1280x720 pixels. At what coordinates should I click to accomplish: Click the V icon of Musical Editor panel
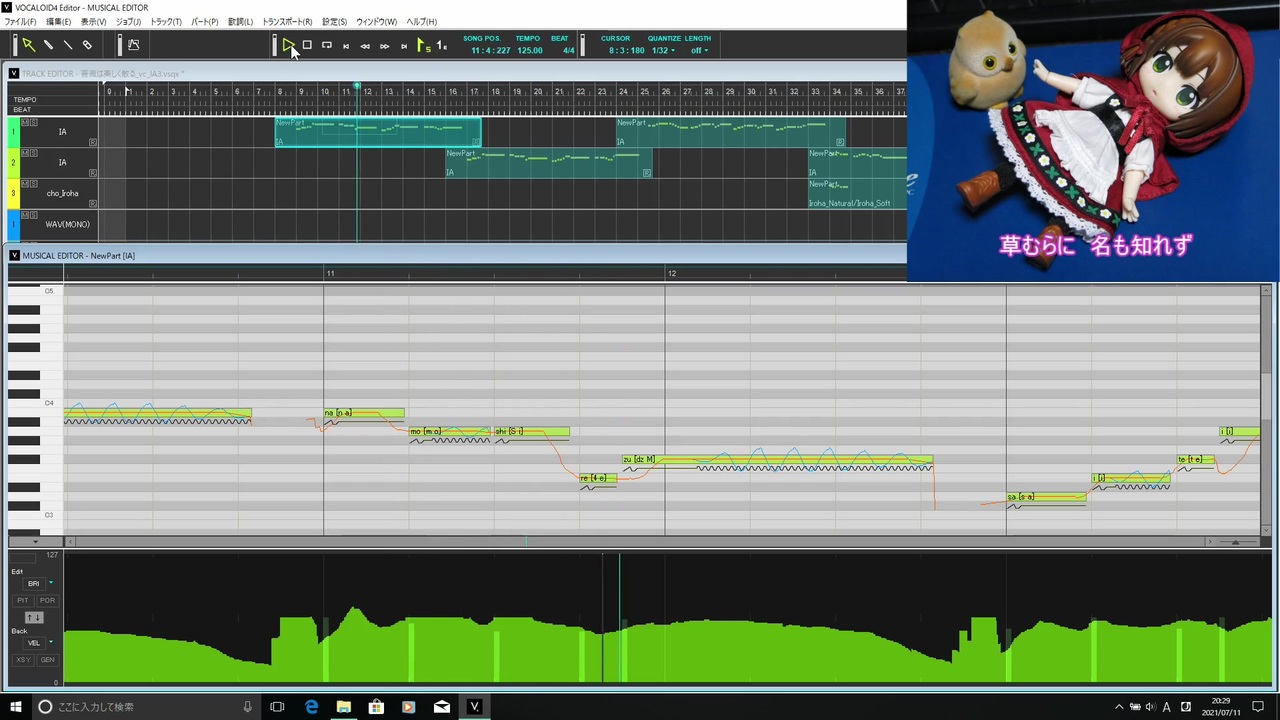(14, 256)
